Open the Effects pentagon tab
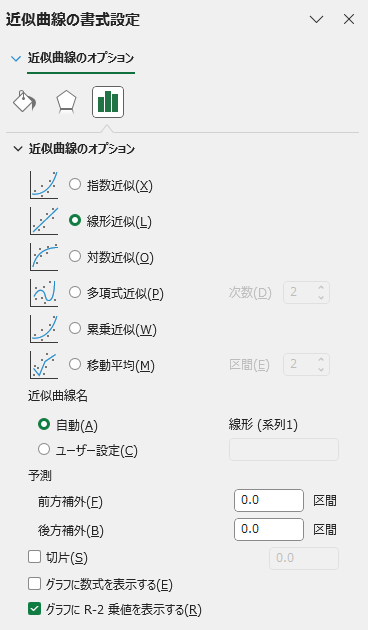This screenshot has height=630, width=368. coord(66,102)
